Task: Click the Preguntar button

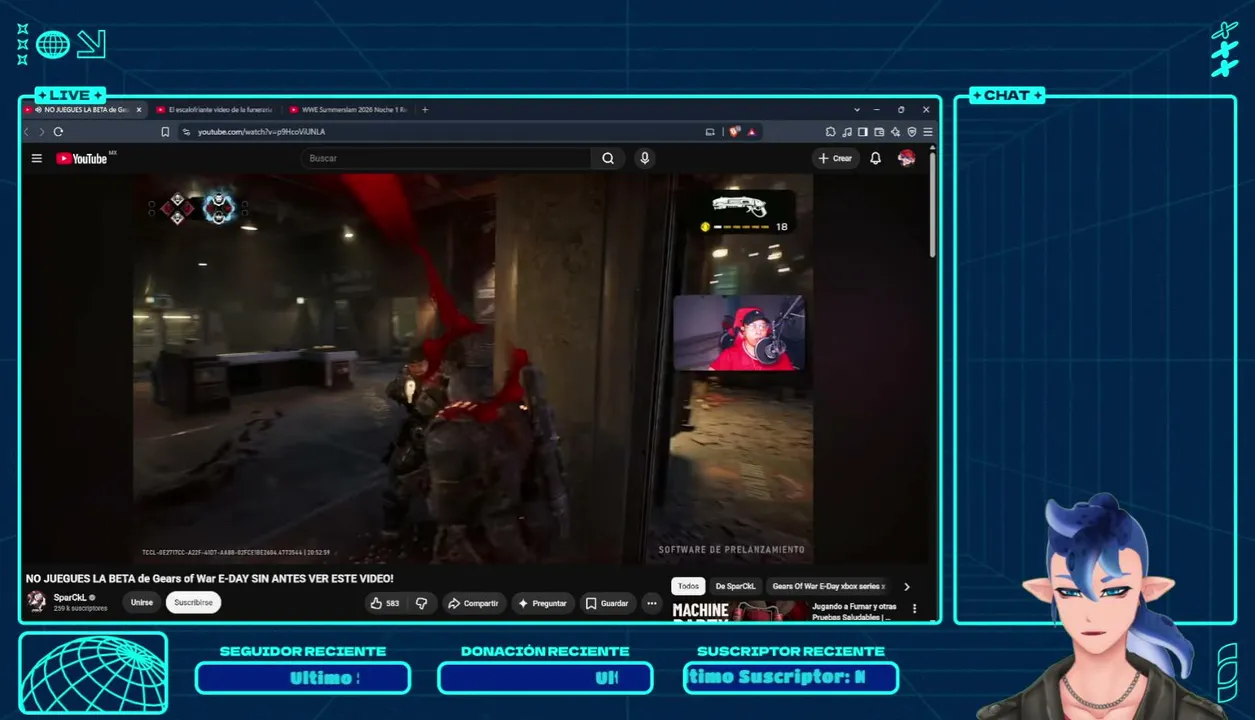Action: [x=543, y=603]
